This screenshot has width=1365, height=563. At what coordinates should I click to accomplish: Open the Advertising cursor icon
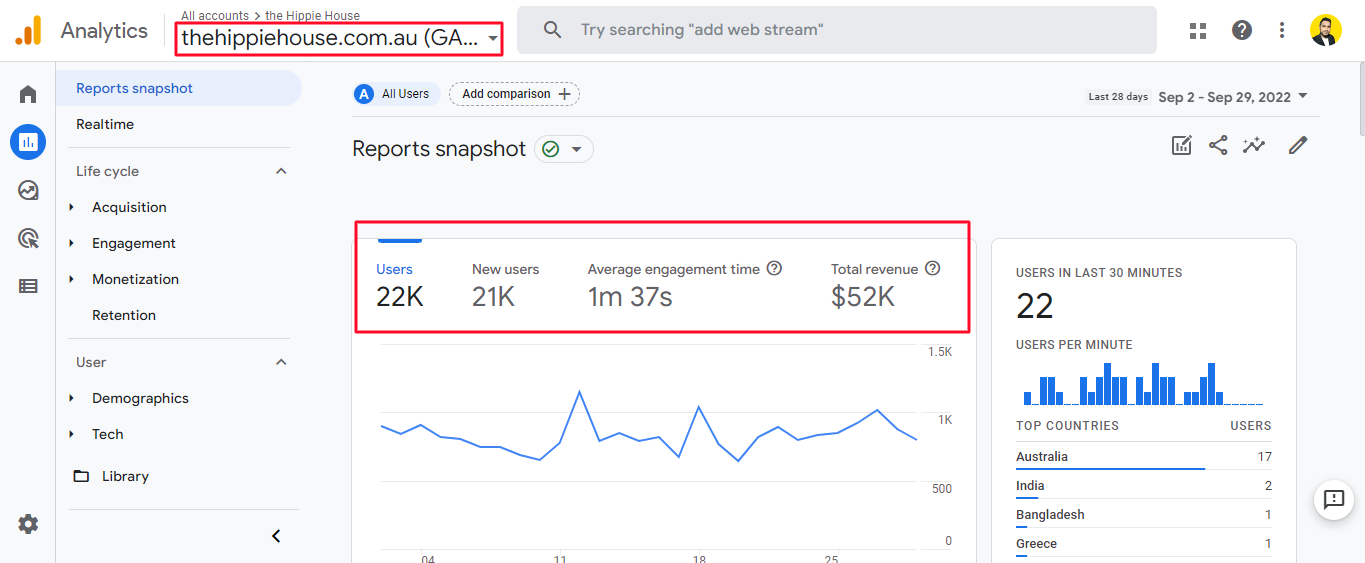coord(28,238)
